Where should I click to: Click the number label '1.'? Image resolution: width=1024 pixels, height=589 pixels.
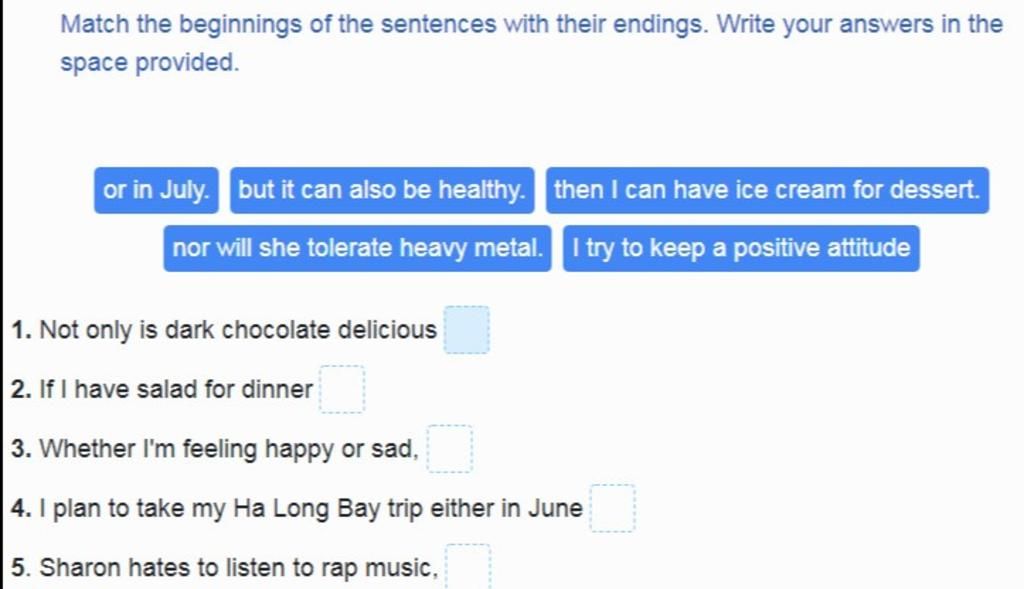[22, 330]
